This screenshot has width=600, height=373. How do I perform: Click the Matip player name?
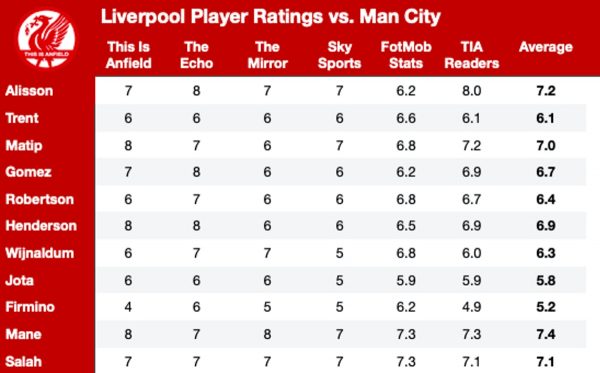click(24, 146)
